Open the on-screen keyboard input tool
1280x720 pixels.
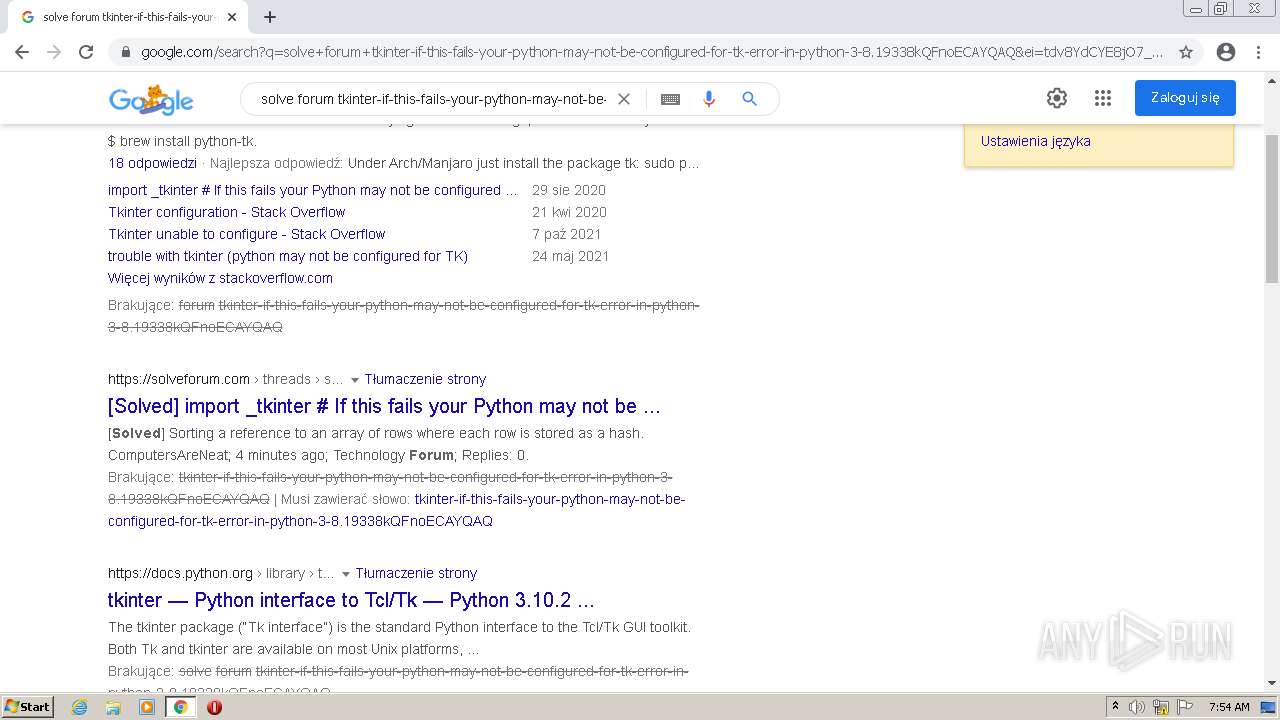[x=670, y=99]
